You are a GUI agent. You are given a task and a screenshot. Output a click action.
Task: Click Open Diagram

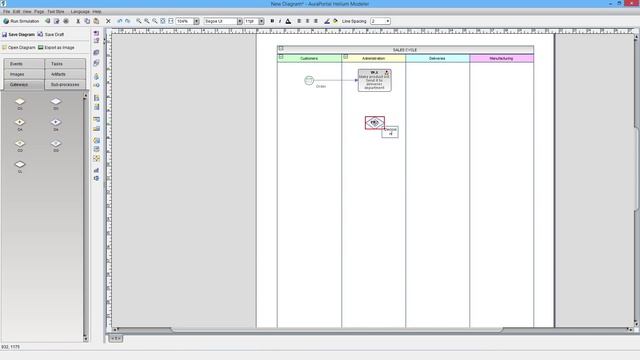coord(18,48)
